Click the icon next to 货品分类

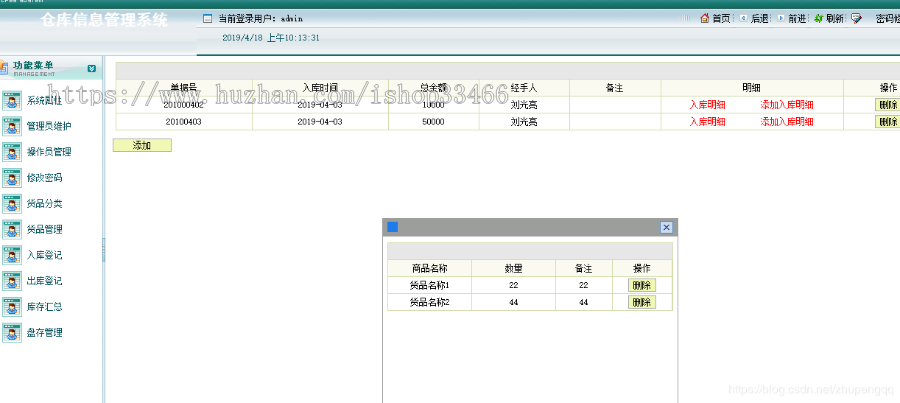coord(12,204)
